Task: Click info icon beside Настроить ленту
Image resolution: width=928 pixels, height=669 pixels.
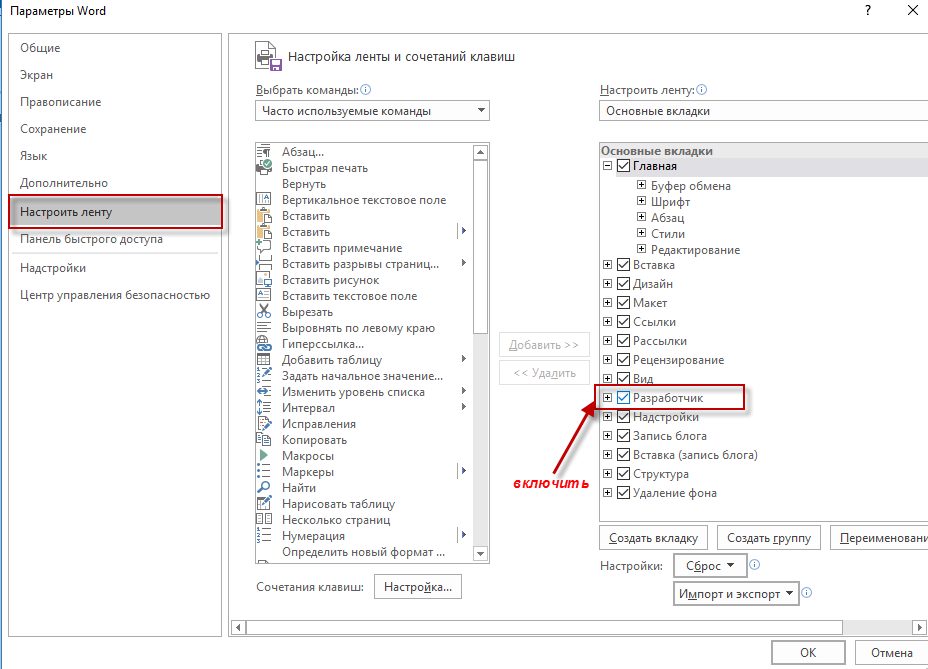Action: pyautogui.click(x=701, y=89)
